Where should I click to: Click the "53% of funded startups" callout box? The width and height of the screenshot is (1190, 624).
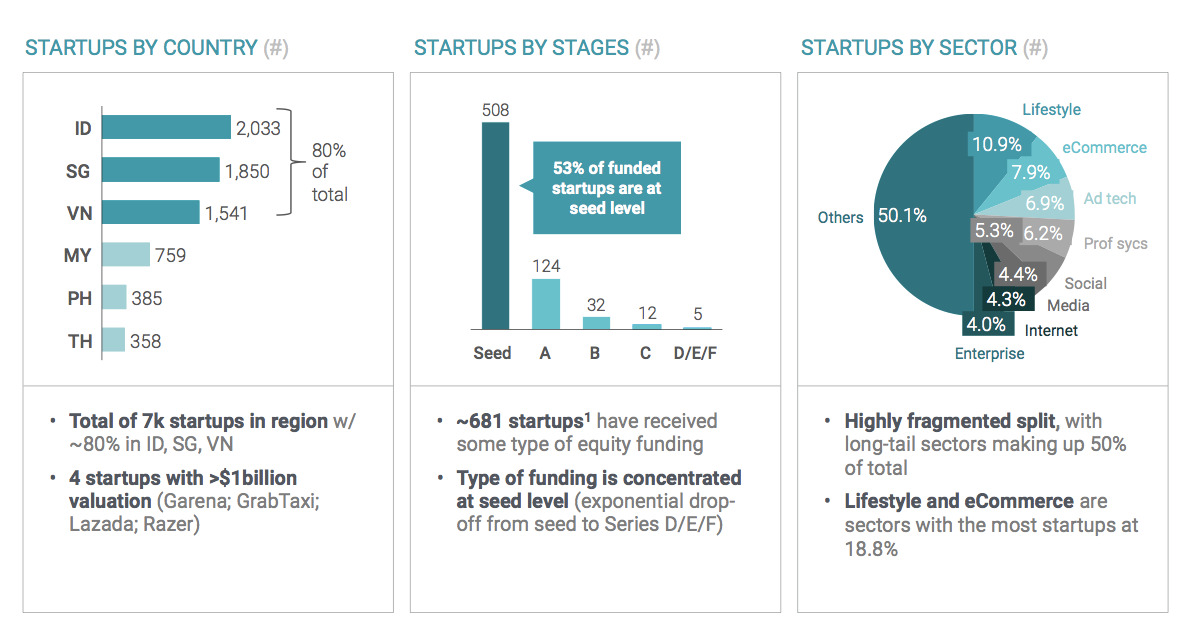tap(607, 188)
